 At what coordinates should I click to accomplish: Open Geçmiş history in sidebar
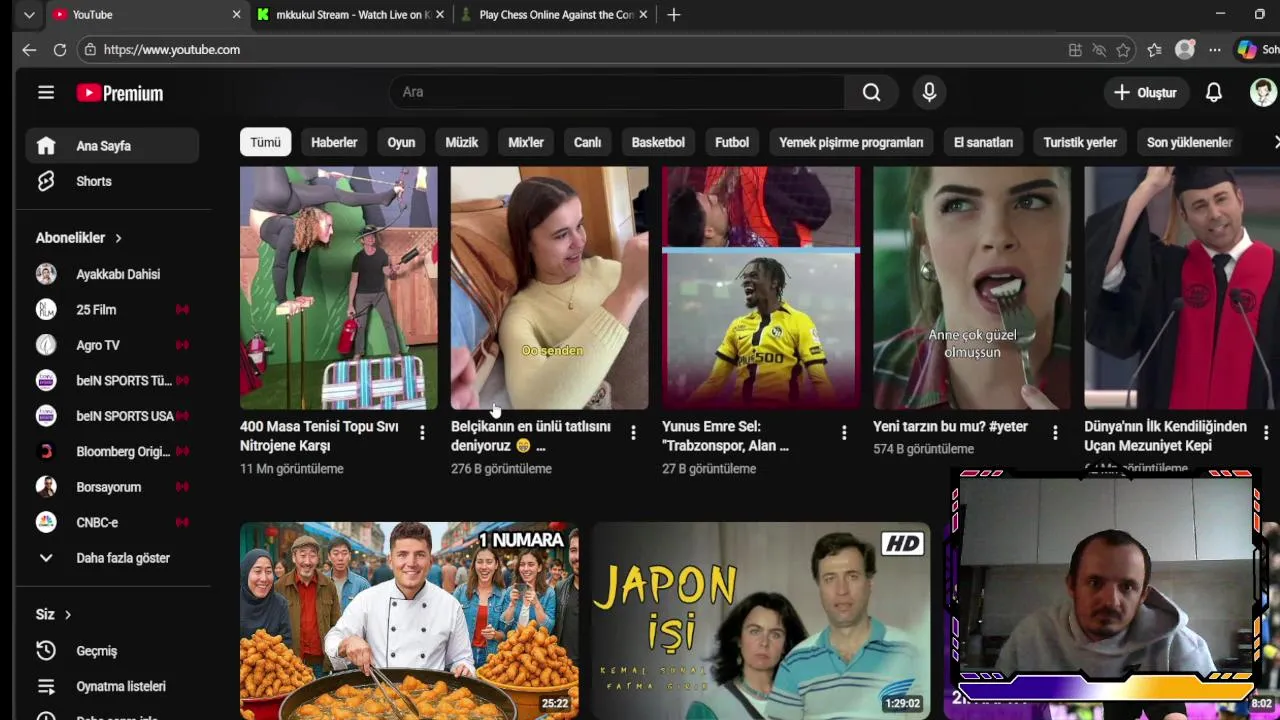[112, 651]
